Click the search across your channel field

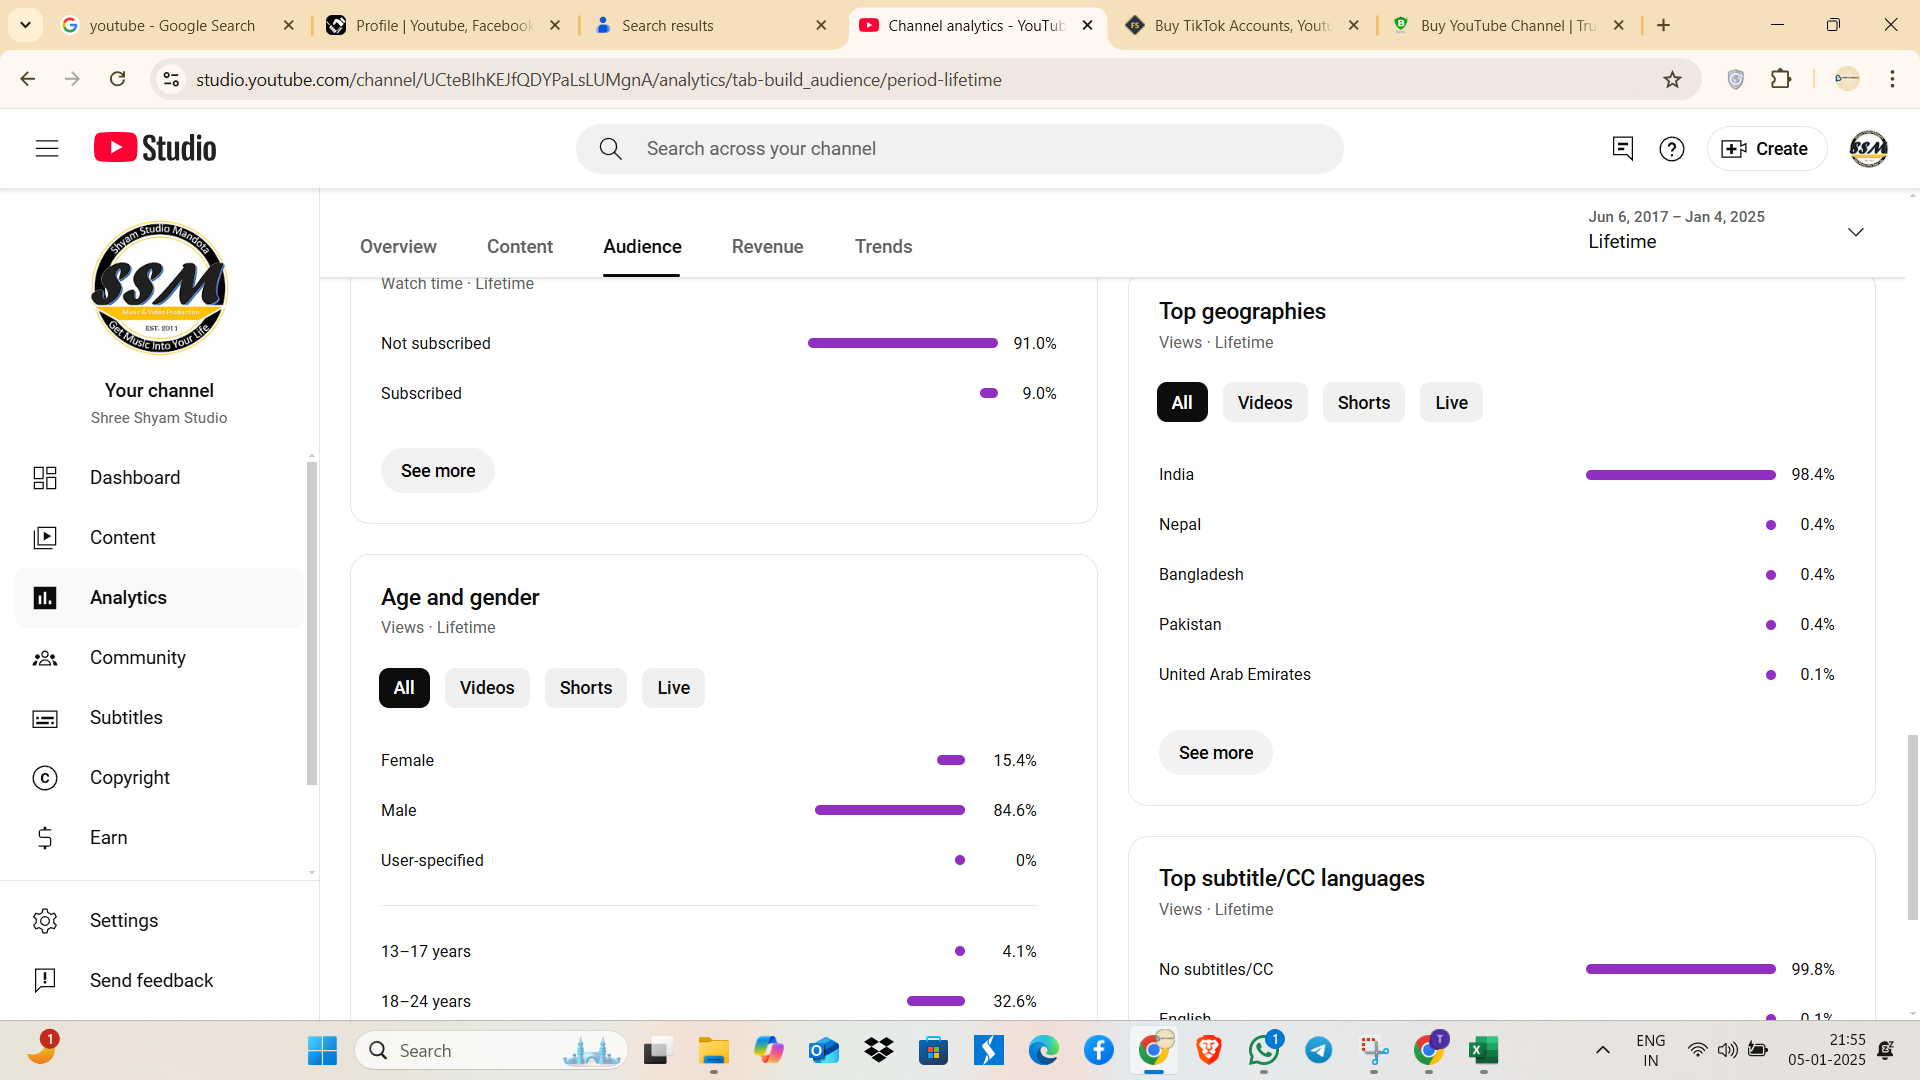960,149
